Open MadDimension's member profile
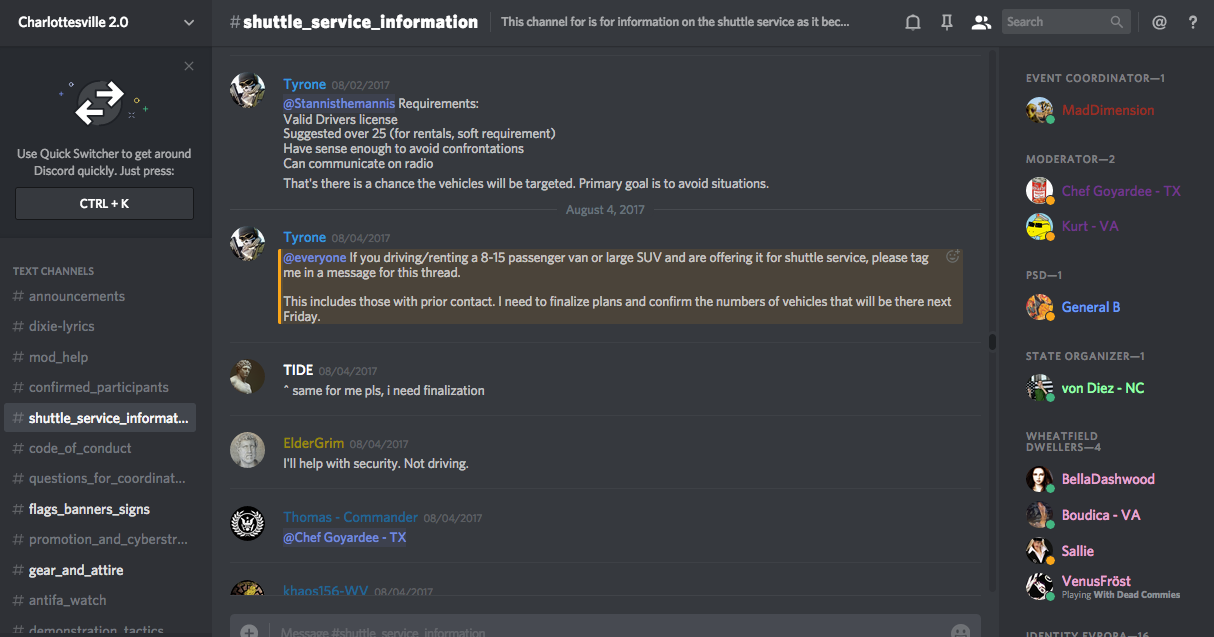1214x637 pixels. pyautogui.click(x=1107, y=110)
